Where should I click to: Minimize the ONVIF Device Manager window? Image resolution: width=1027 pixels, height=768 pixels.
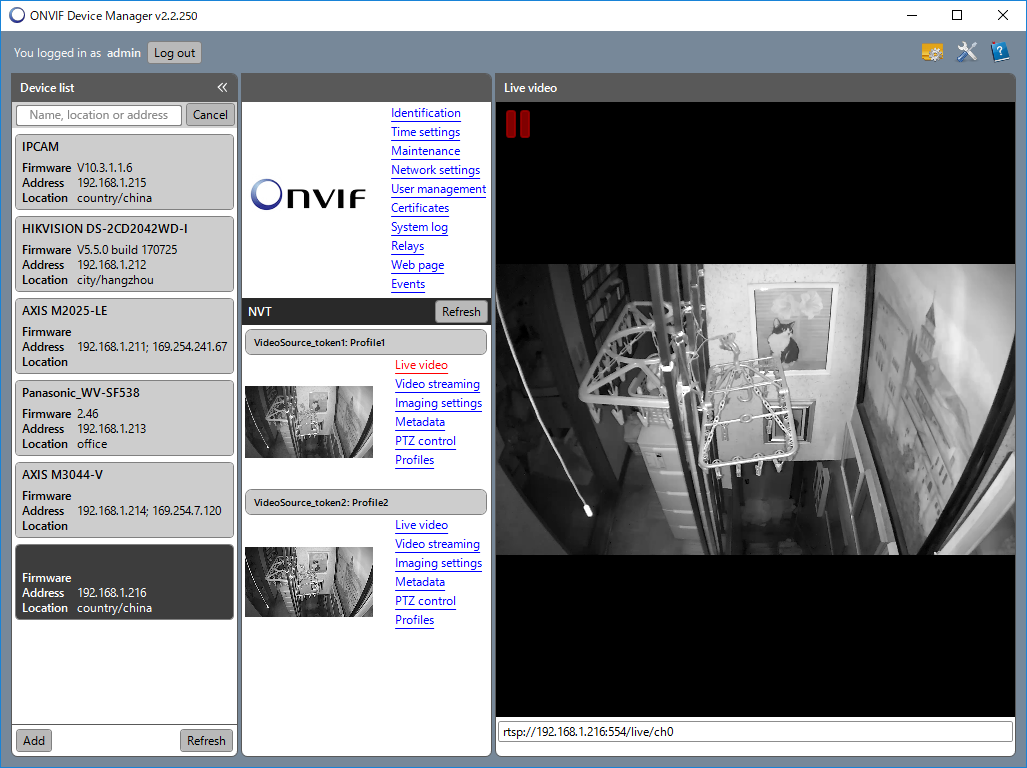click(x=912, y=15)
